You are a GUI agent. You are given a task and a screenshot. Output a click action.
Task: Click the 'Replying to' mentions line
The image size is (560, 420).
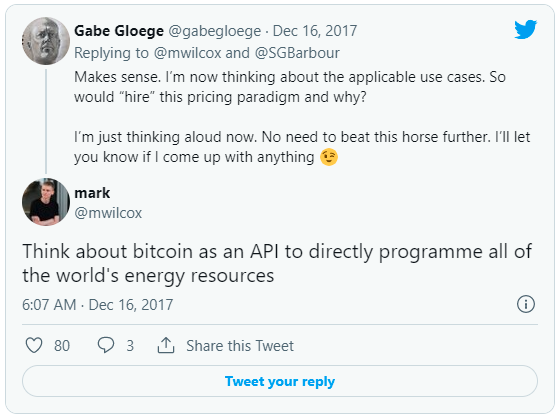207,53
